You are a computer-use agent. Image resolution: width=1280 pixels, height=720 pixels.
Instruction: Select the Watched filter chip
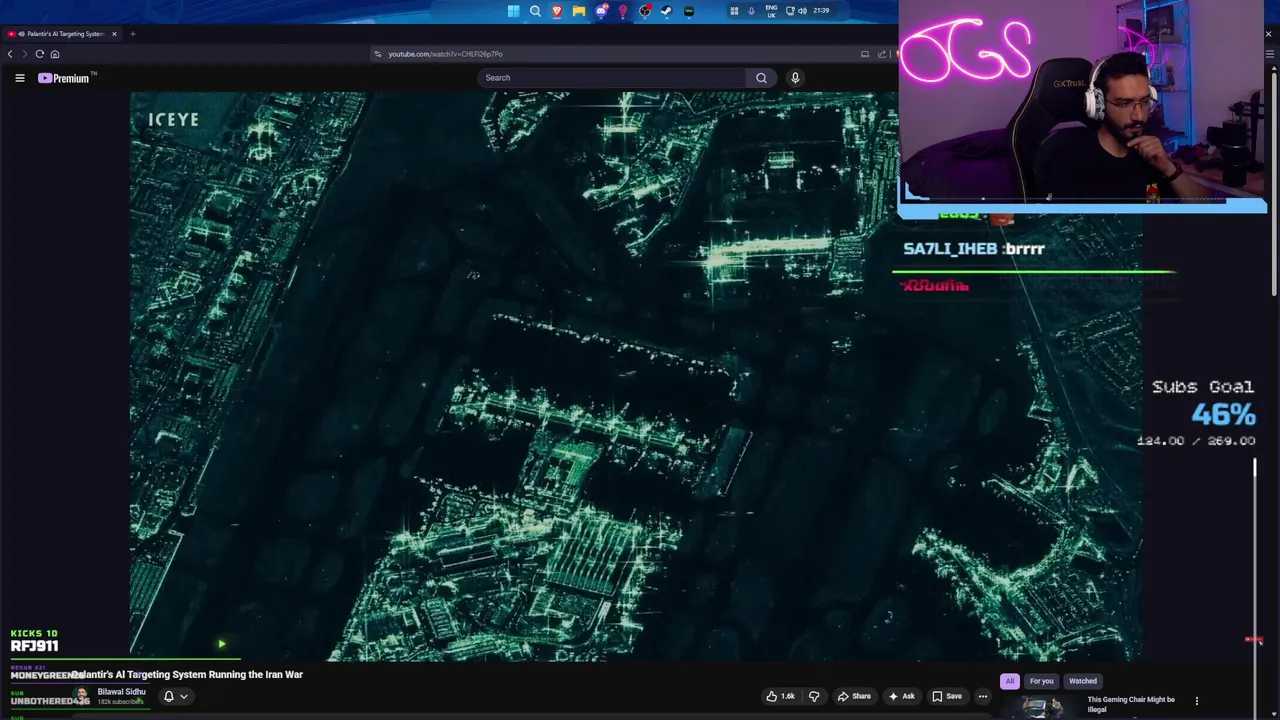point(1083,681)
